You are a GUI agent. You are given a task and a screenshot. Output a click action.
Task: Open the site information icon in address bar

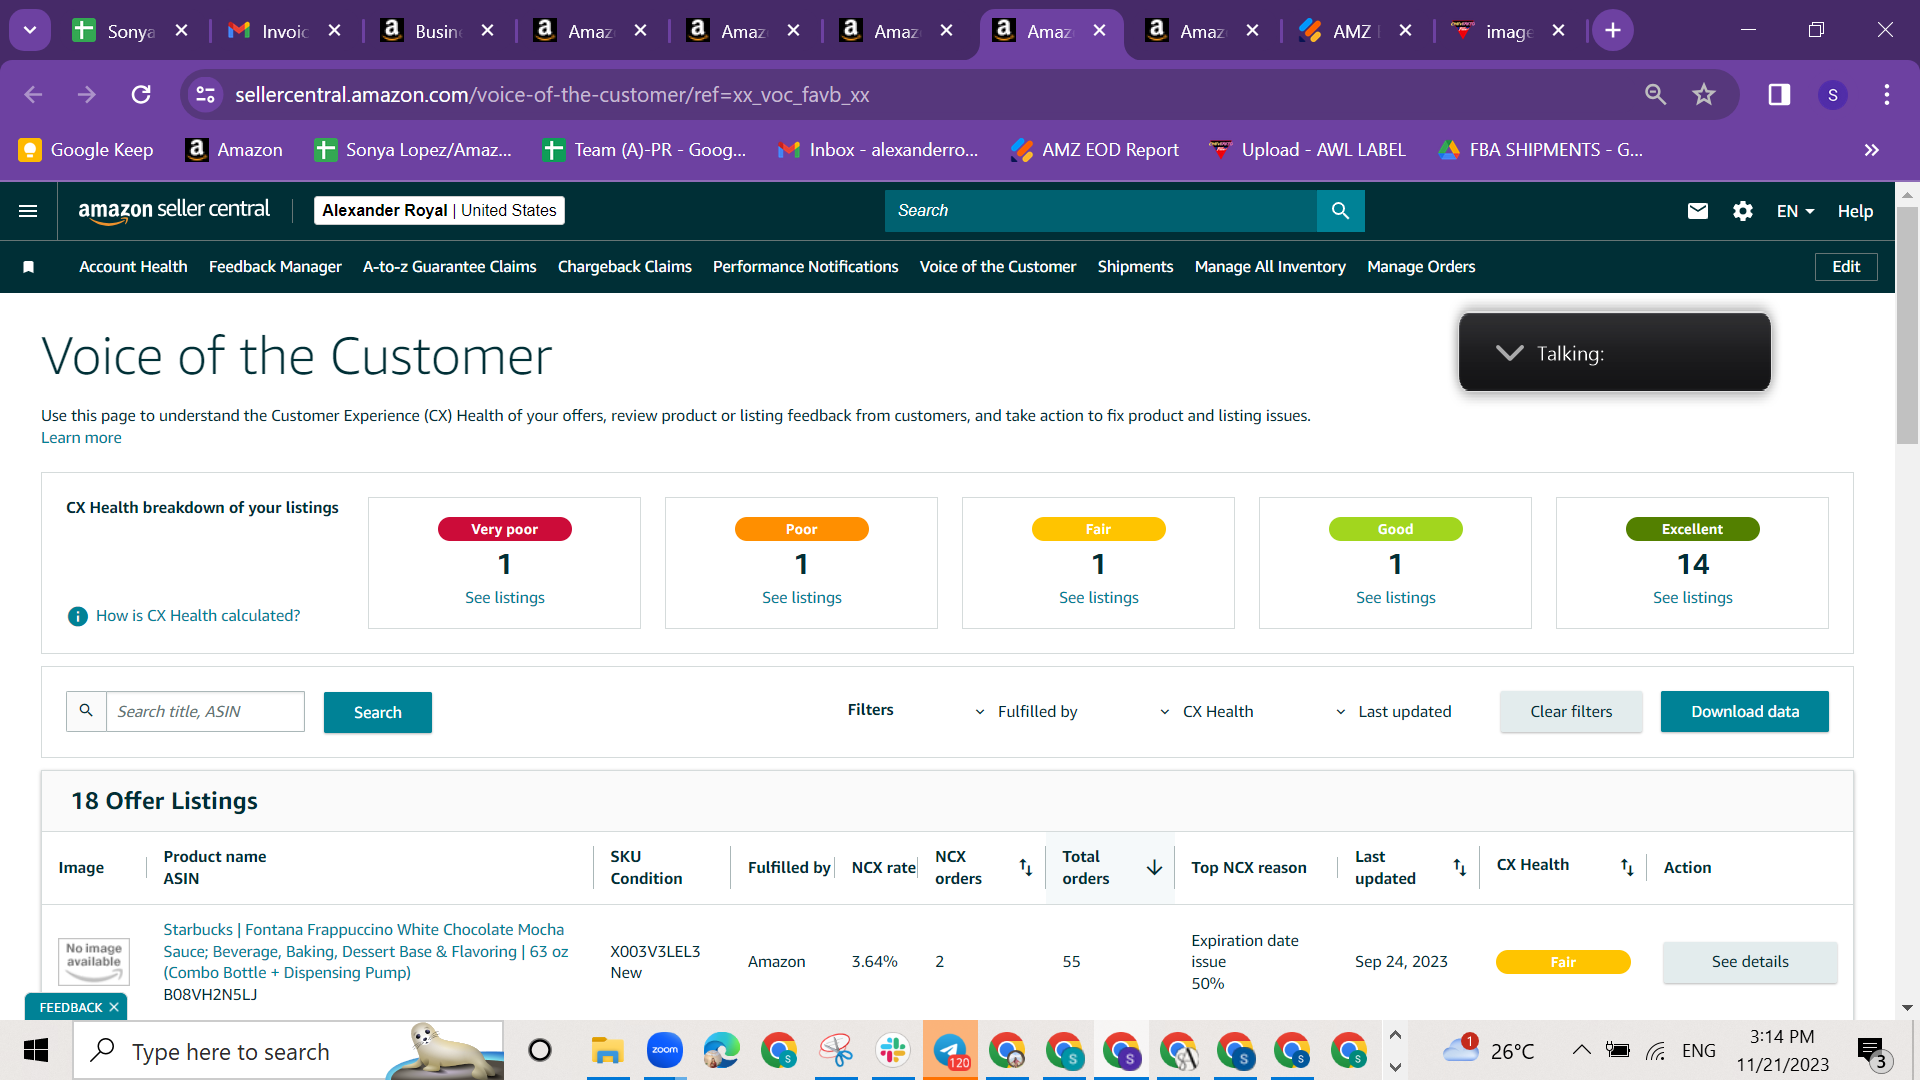point(205,95)
